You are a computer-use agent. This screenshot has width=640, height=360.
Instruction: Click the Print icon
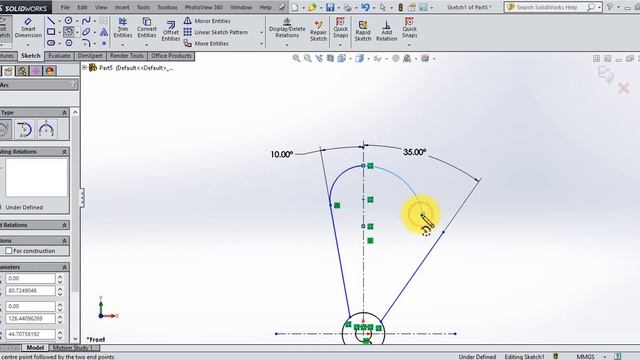(x=347, y=7)
